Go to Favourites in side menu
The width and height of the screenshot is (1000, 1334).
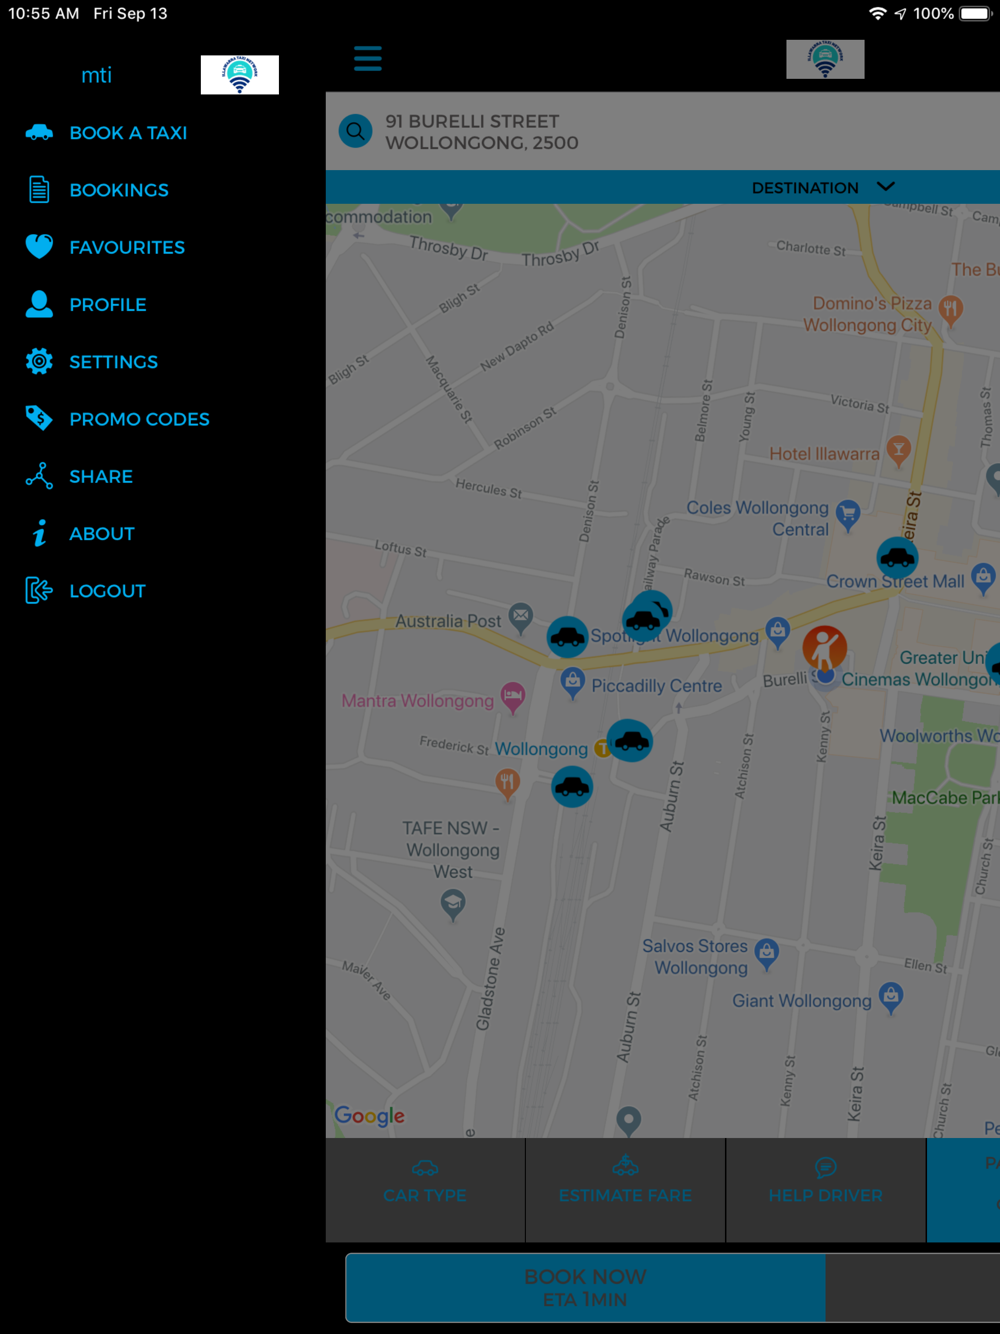coord(127,247)
